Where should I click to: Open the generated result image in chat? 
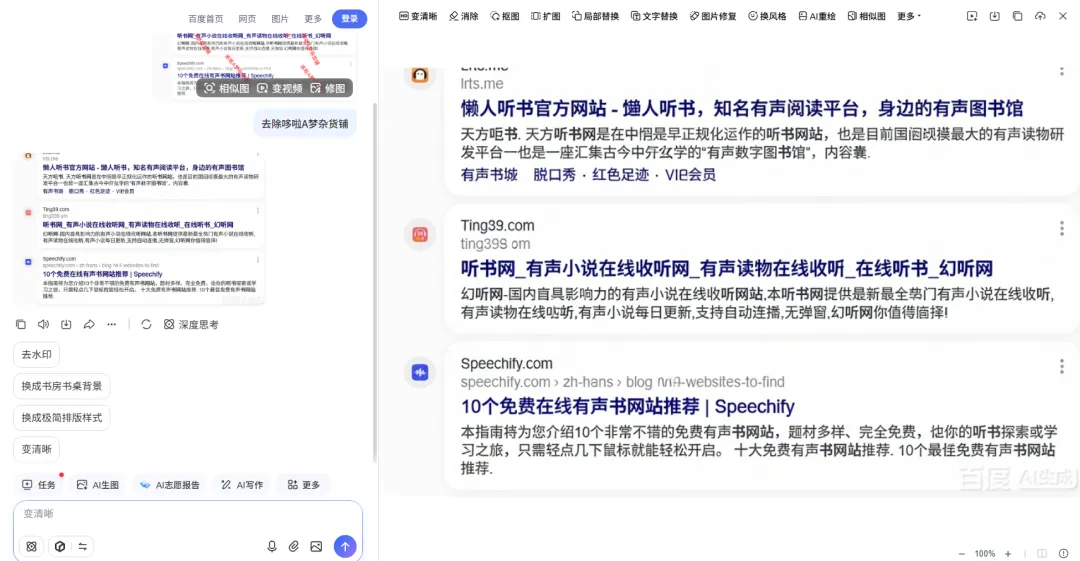(140, 227)
